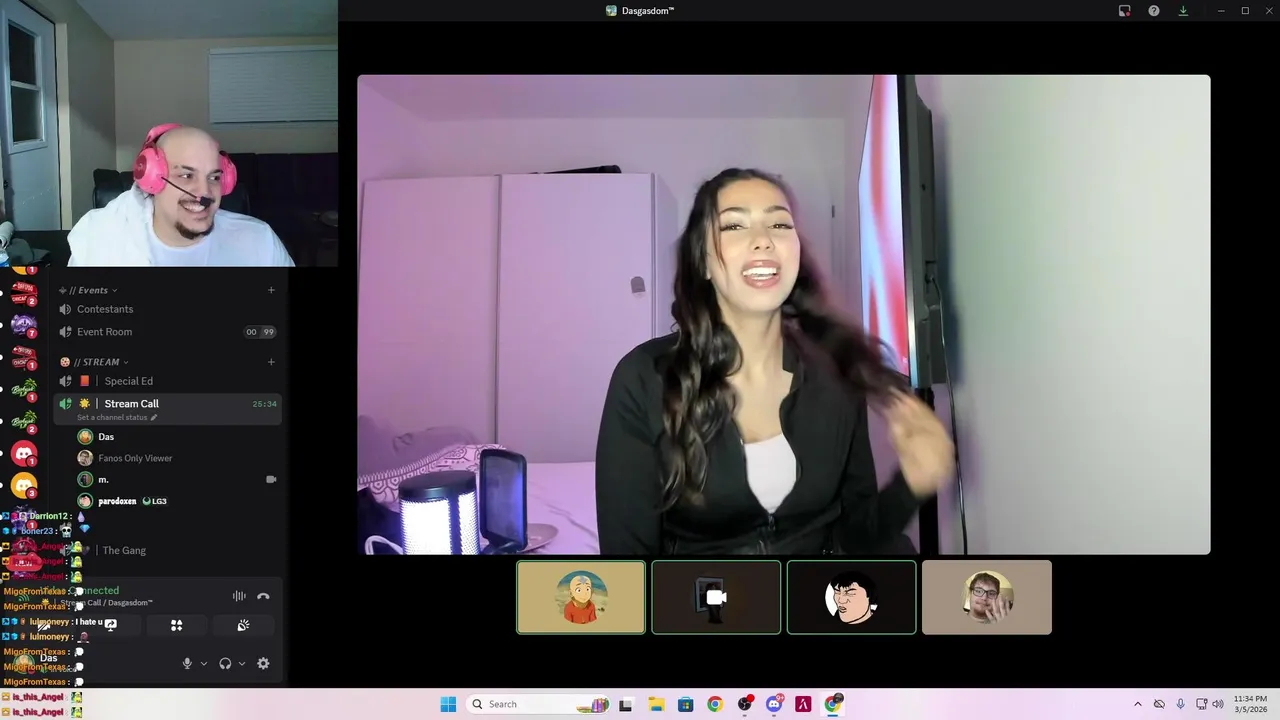Open volume control in system tray
The height and width of the screenshot is (720, 1280).
click(x=1217, y=704)
